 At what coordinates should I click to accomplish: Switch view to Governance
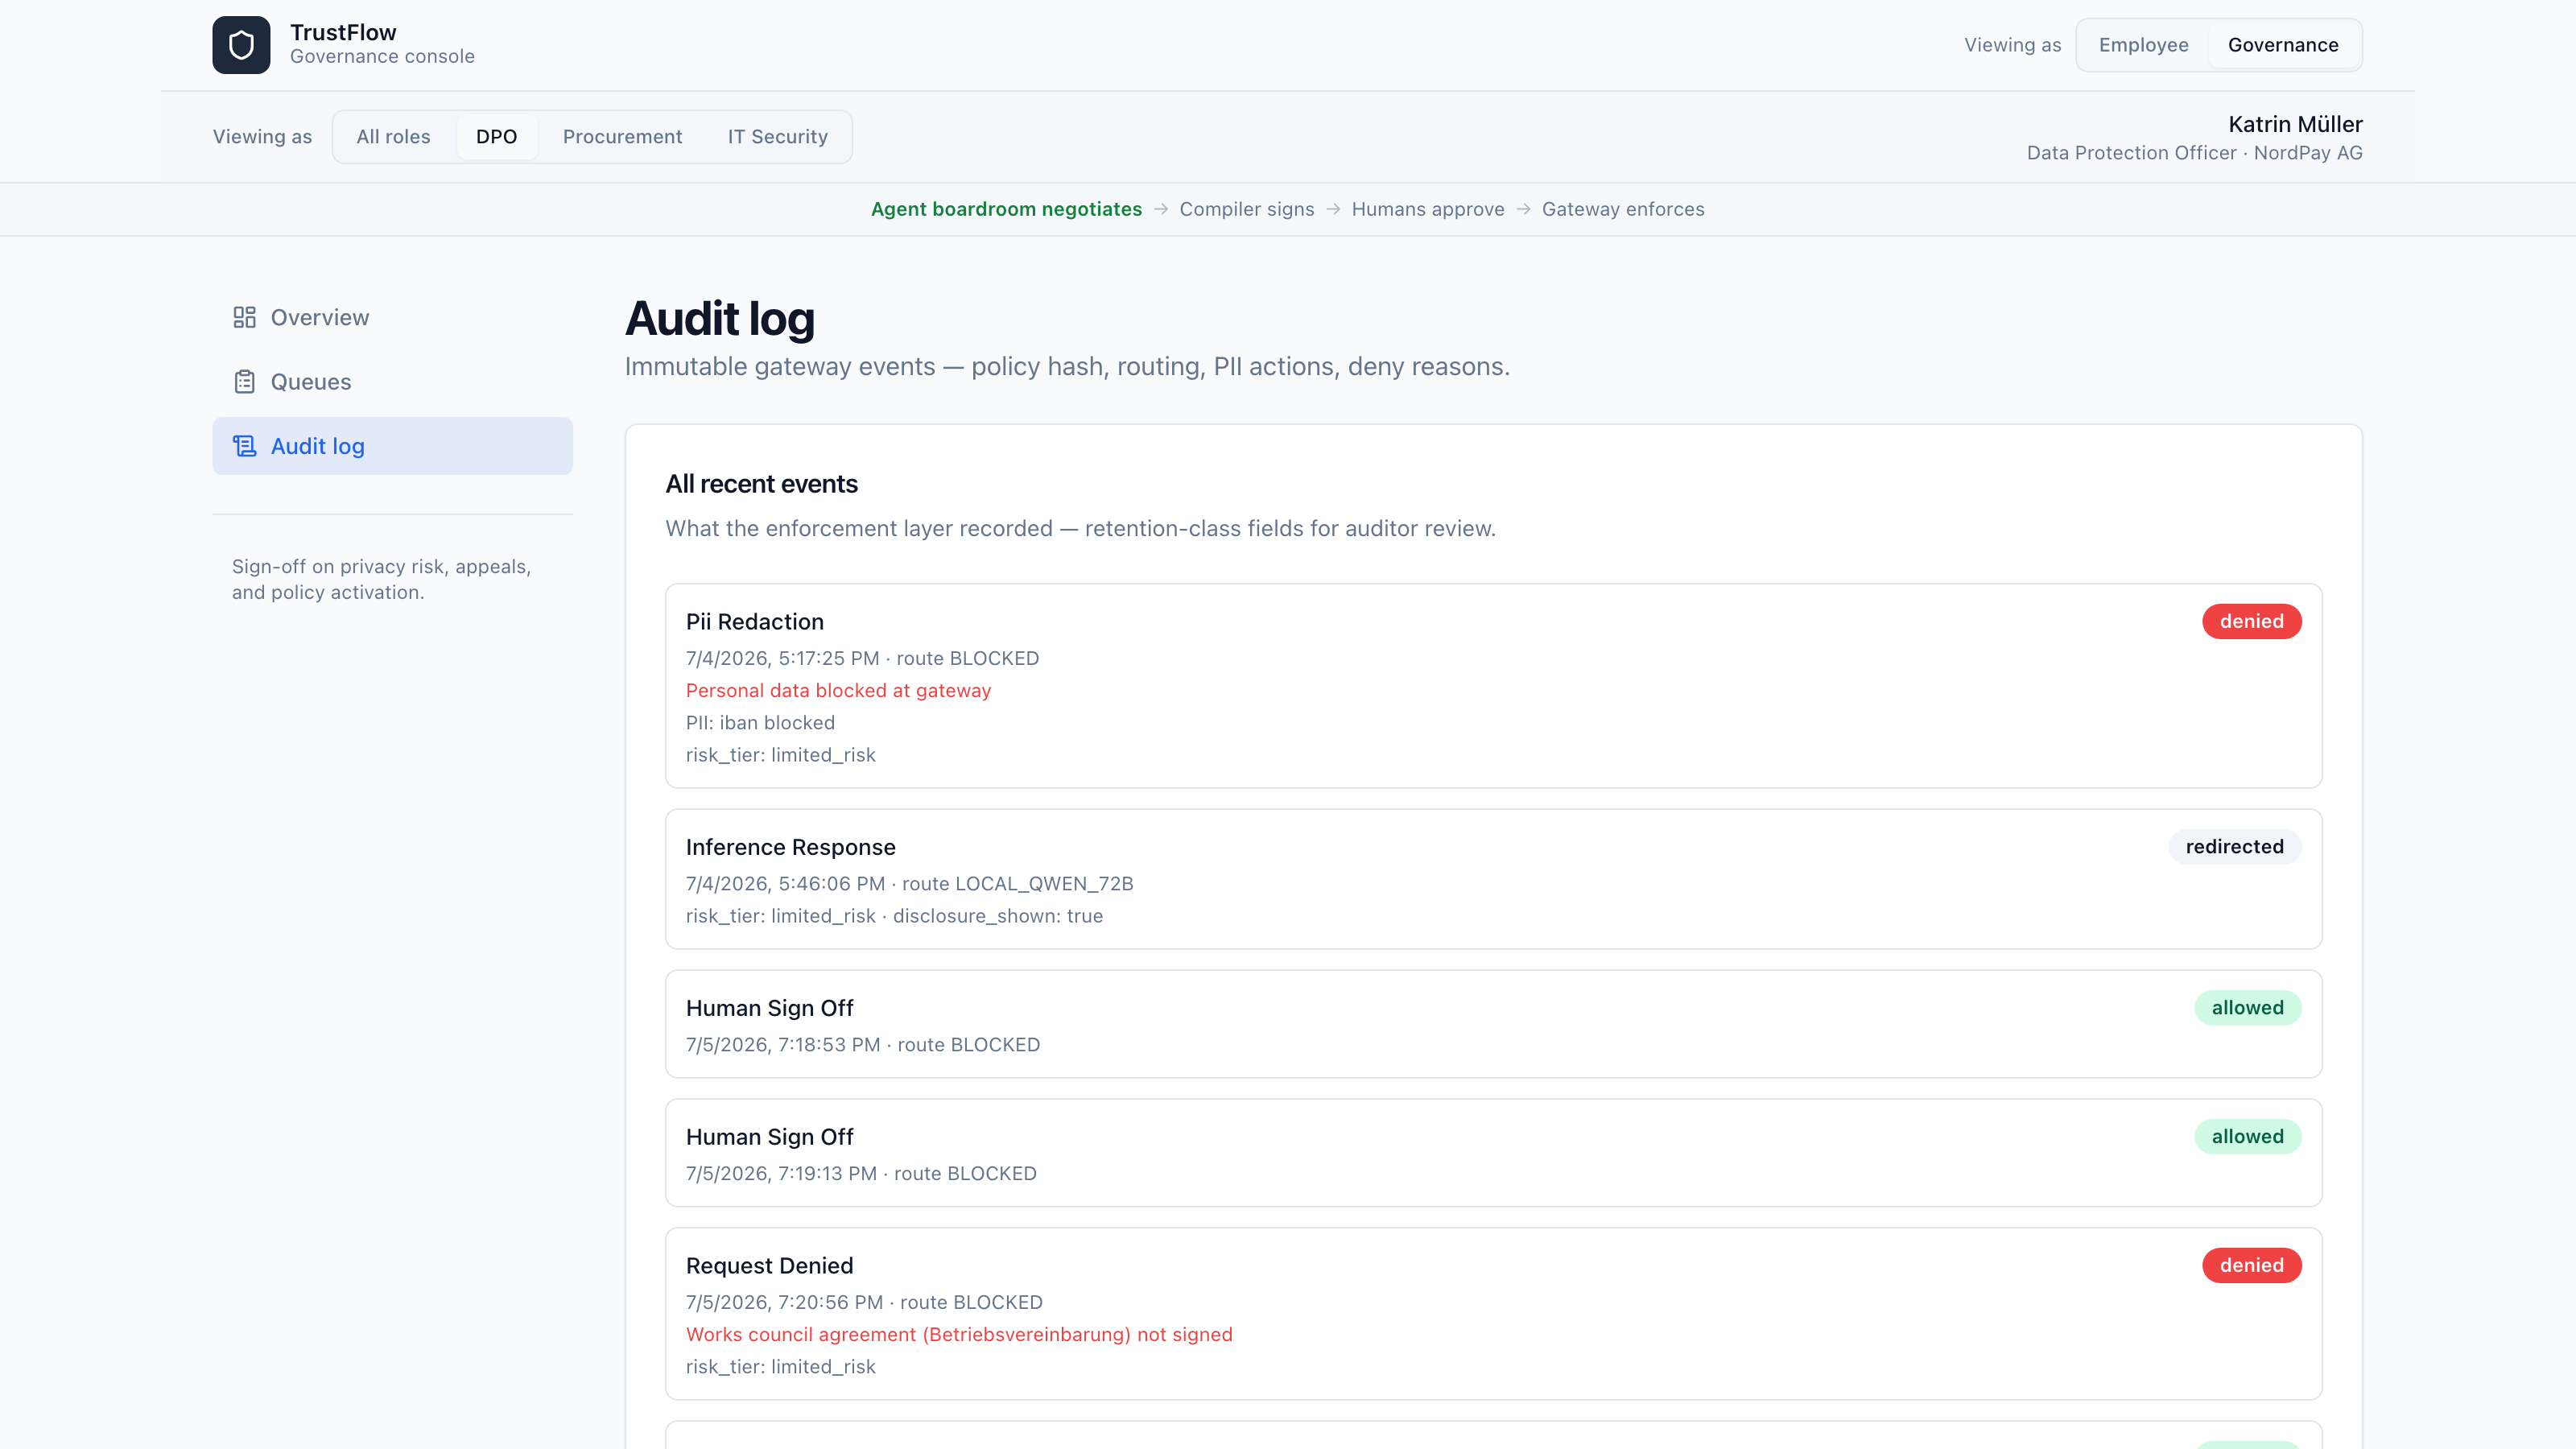click(2283, 45)
